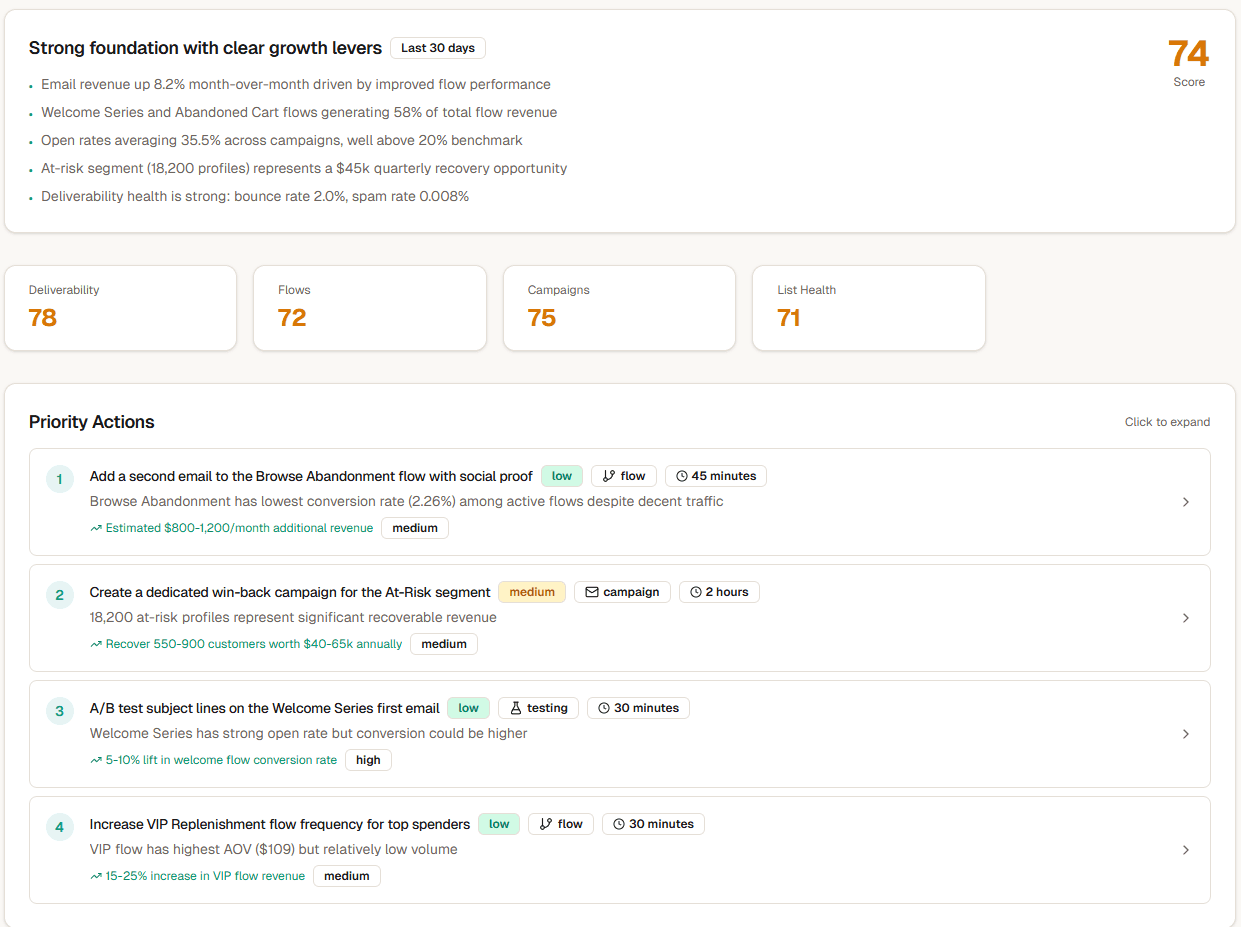Click the numbered circle badge on action 2

(59, 593)
